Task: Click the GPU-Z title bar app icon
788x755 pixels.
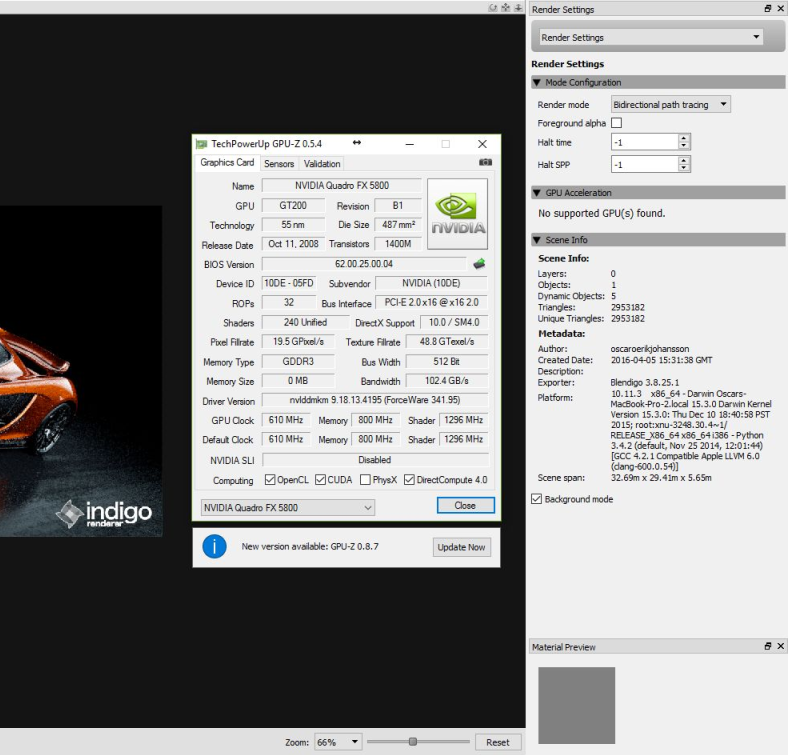Action: [x=202, y=144]
